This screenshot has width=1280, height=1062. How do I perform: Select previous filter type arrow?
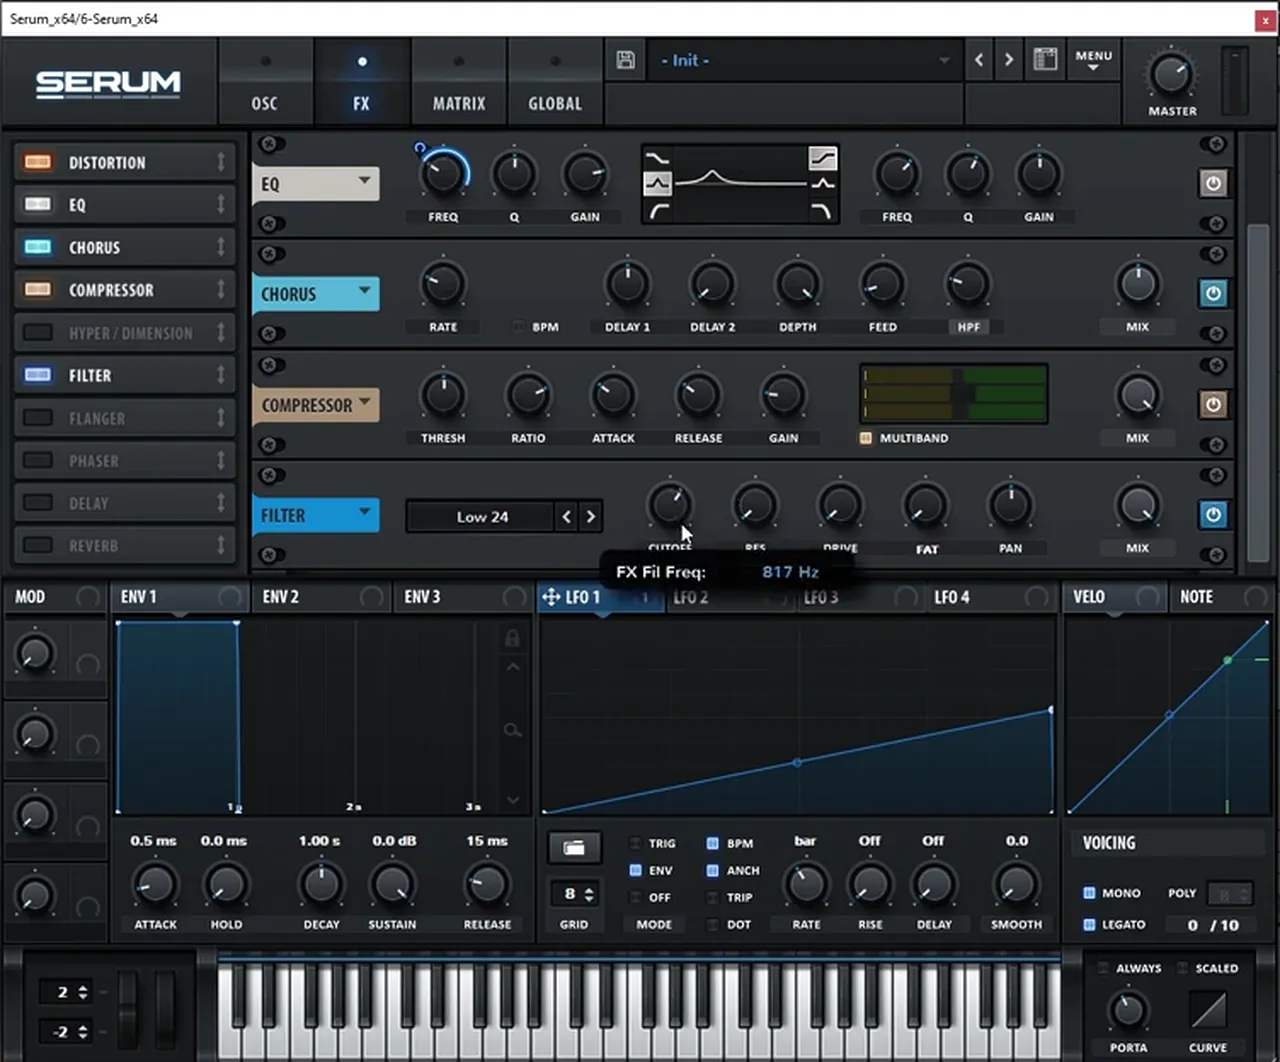click(x=567, y=517)
